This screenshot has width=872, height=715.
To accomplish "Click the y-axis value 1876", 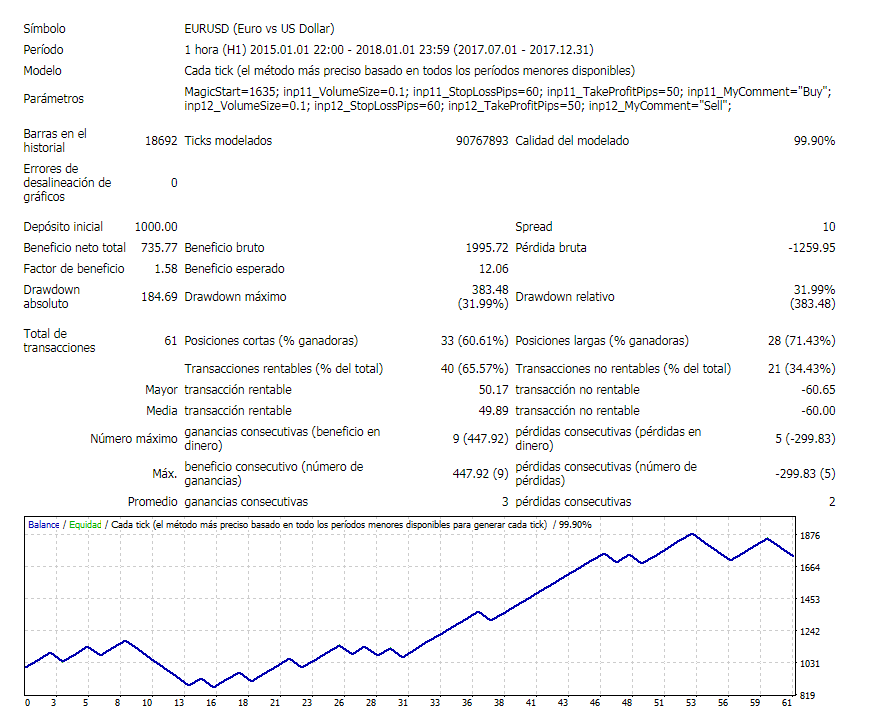I will click(810, 536).
